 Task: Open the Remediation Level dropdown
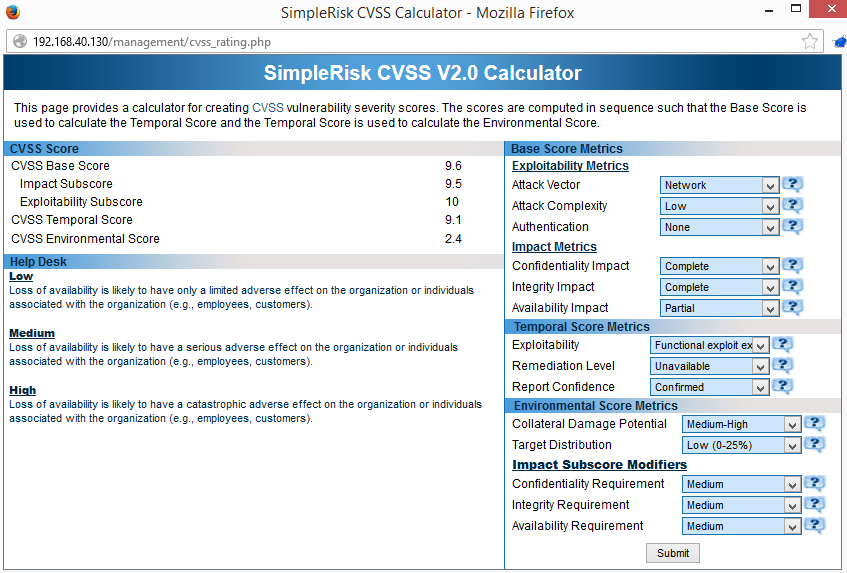tap(709, 366)
